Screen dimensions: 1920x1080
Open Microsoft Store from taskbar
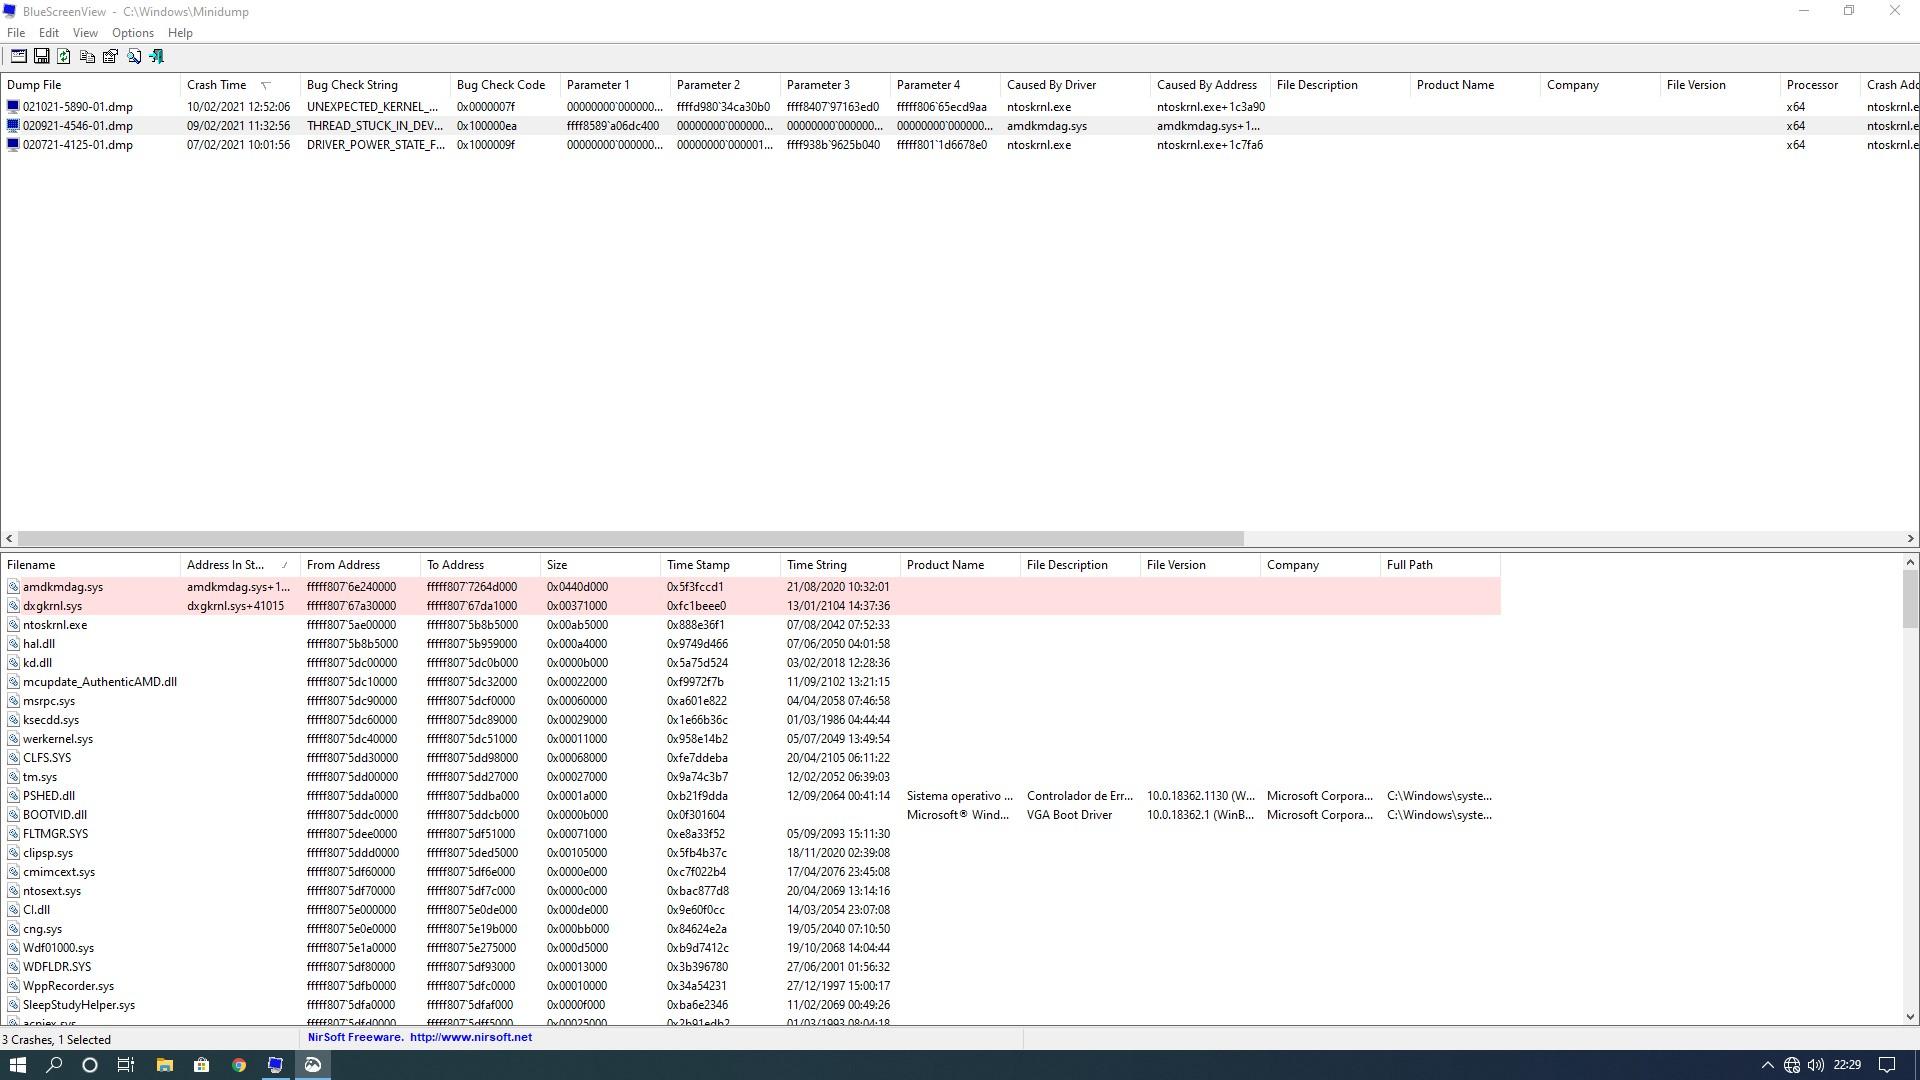click(x=201, y=1065)
